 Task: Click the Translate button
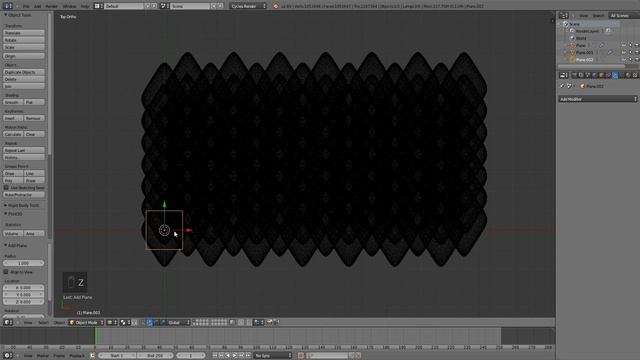click(x=24, y=33)
